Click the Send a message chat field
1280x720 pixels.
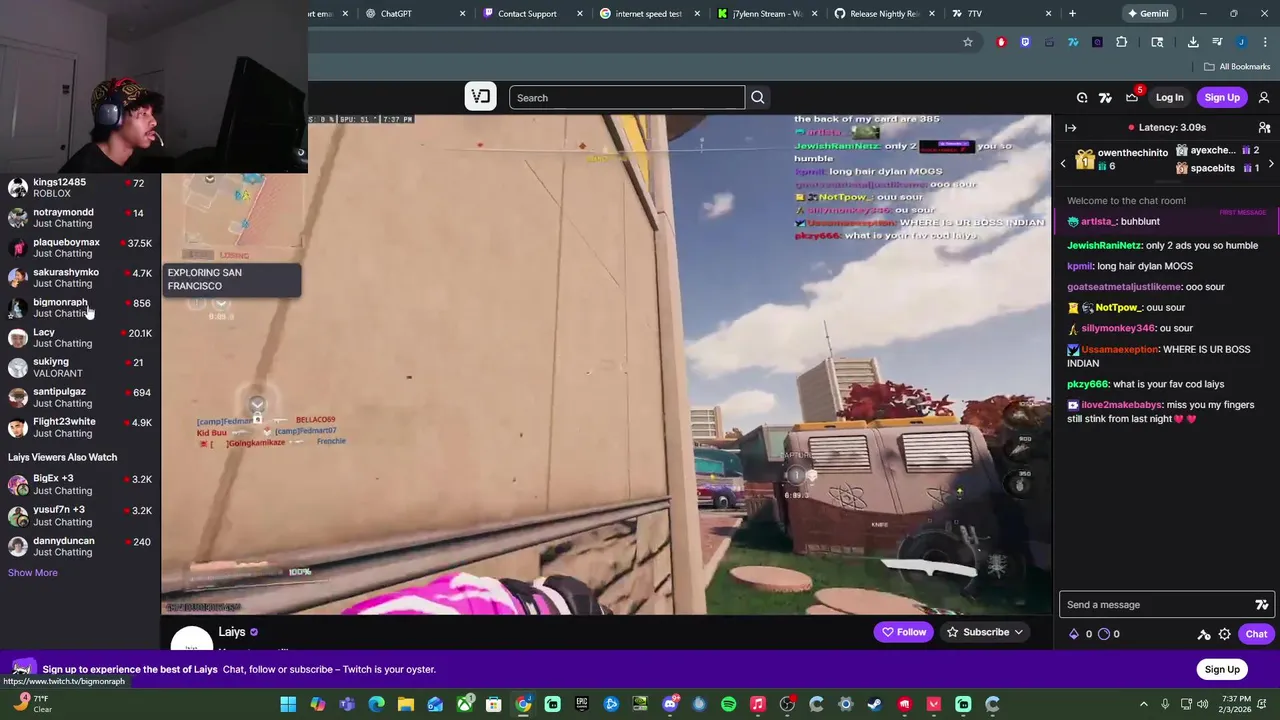(1165, 605)
